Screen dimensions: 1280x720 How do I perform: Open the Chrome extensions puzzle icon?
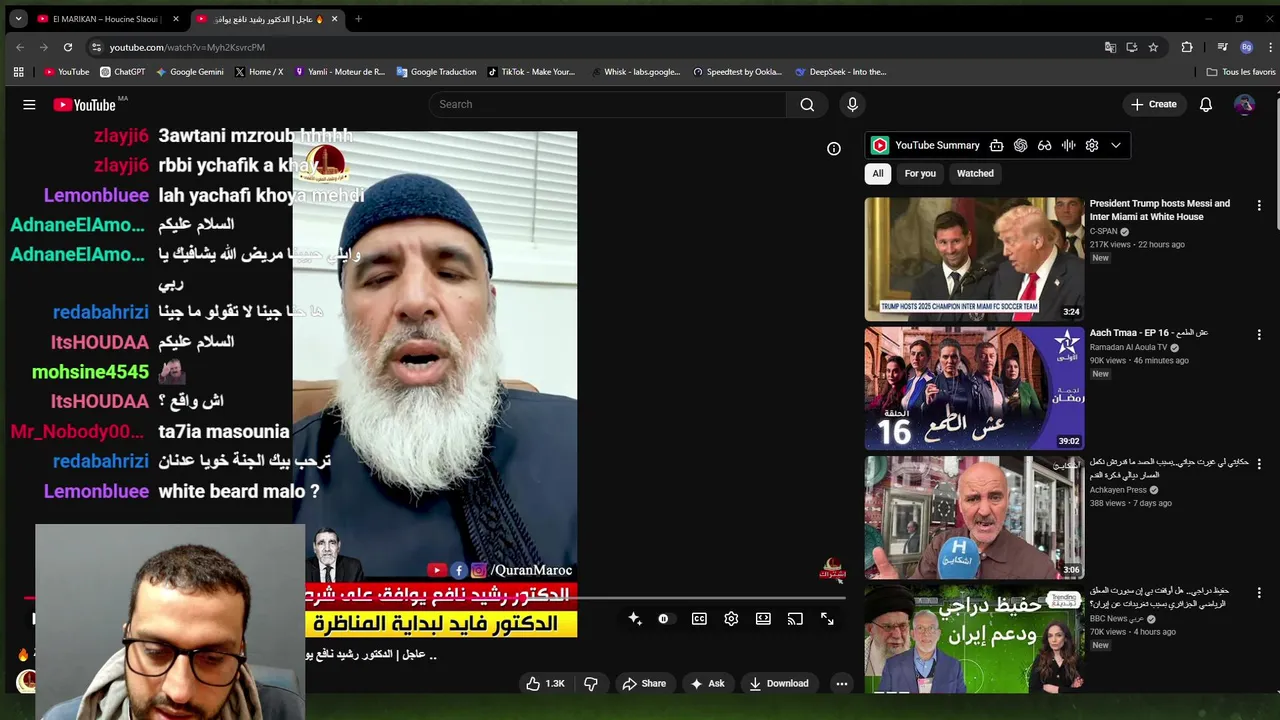(x=1187, y=47)
